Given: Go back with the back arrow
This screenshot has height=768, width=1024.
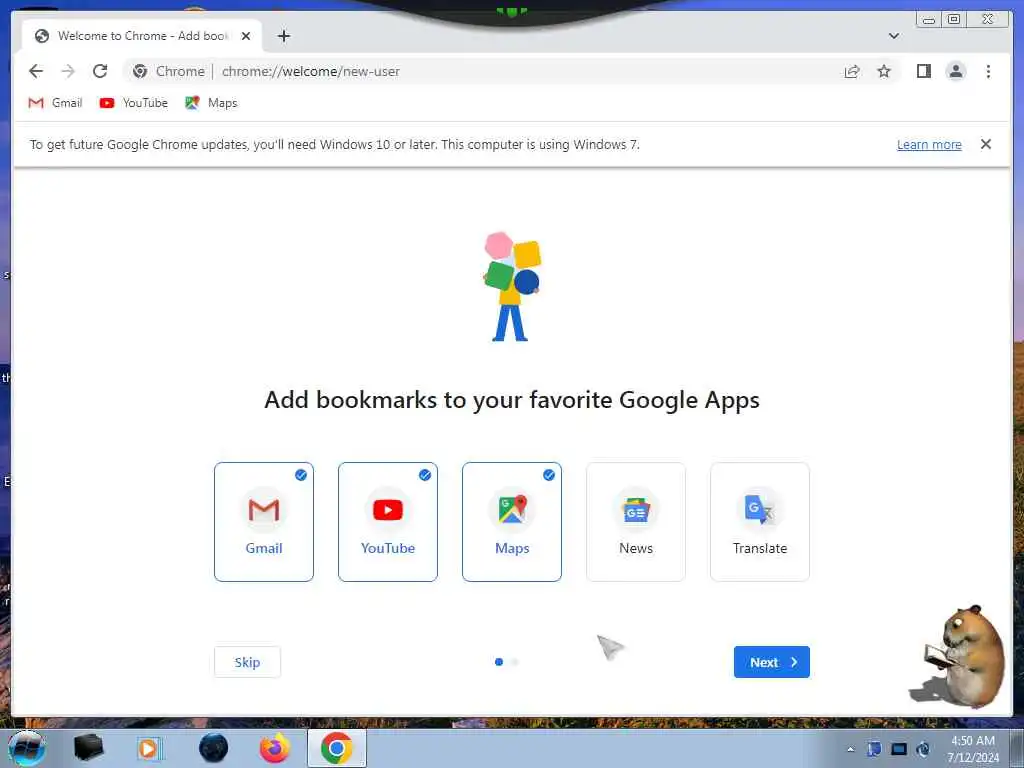Looking at the screenshot, I should click(36, 71).
